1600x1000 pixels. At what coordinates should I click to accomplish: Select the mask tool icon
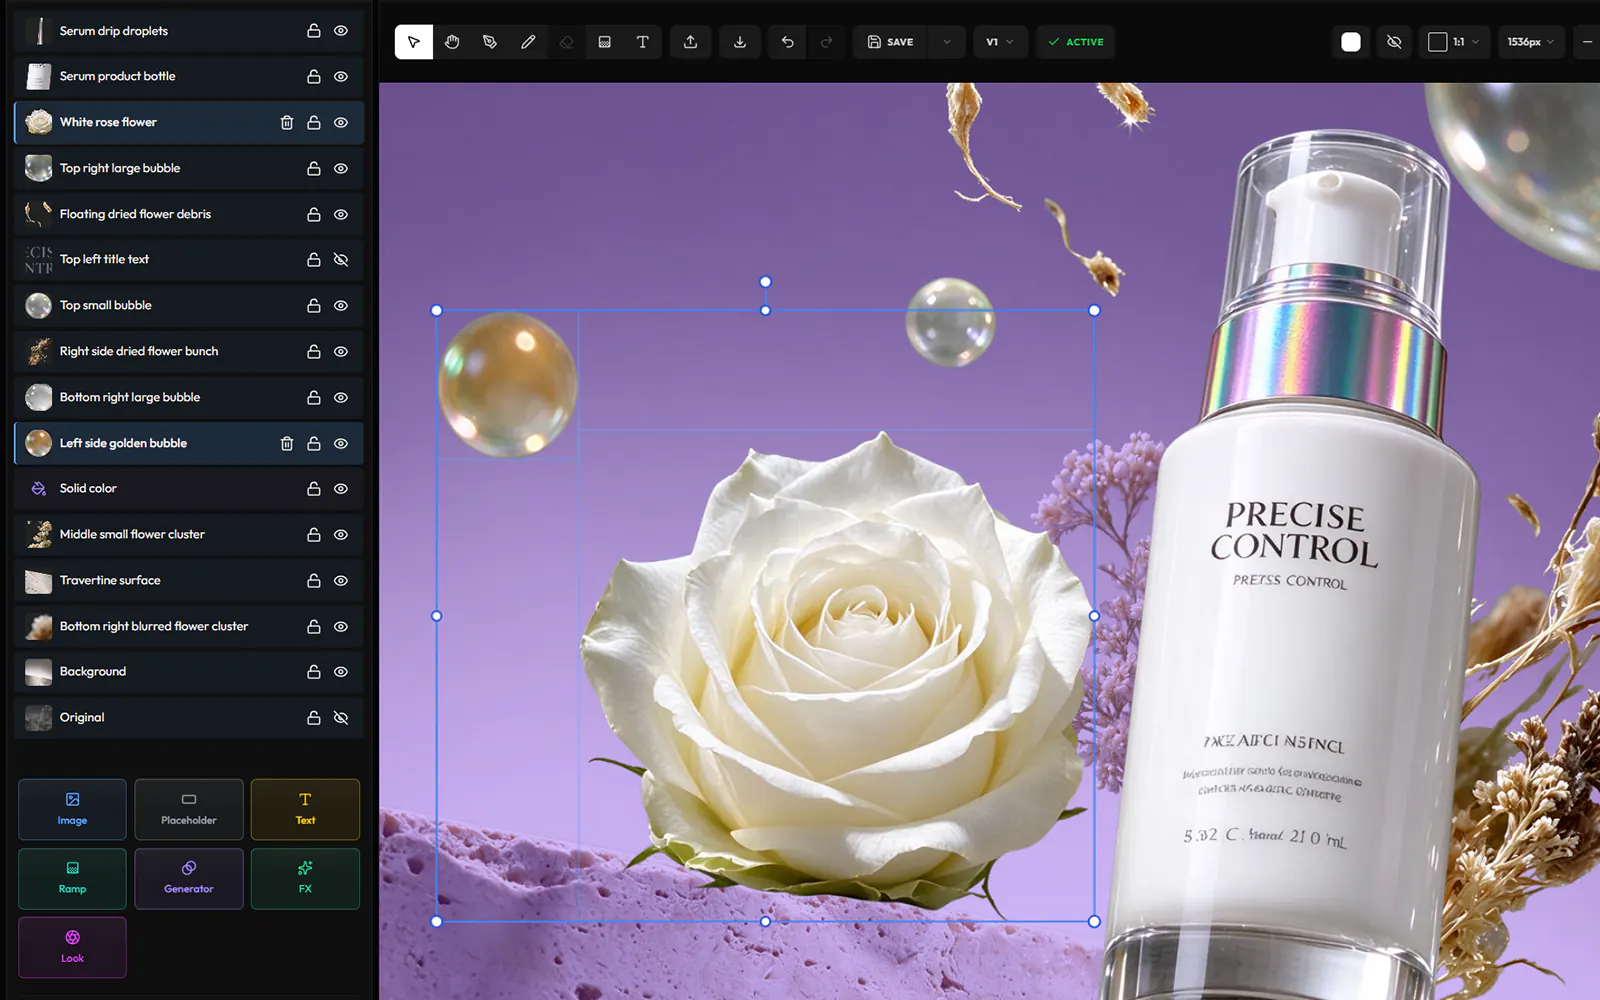coord(604,42)
